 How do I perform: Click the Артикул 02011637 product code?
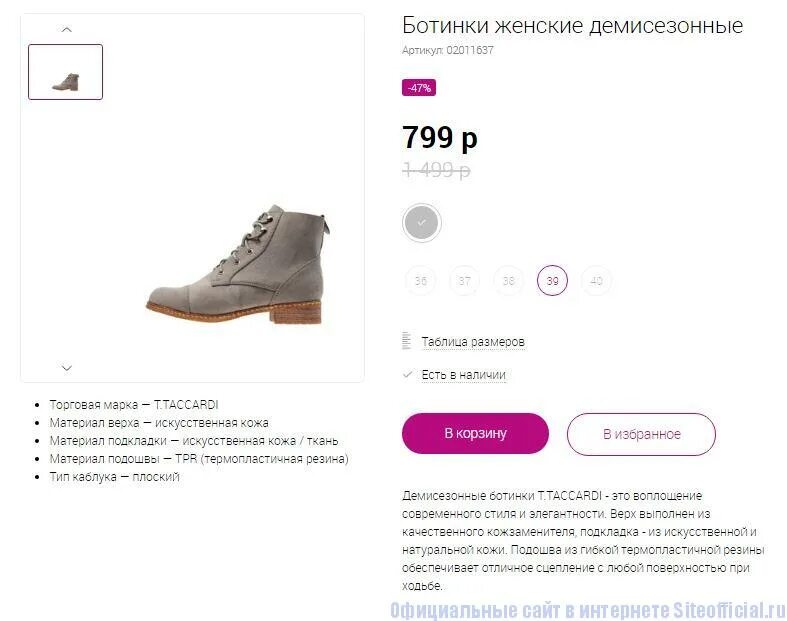[448, 50]
